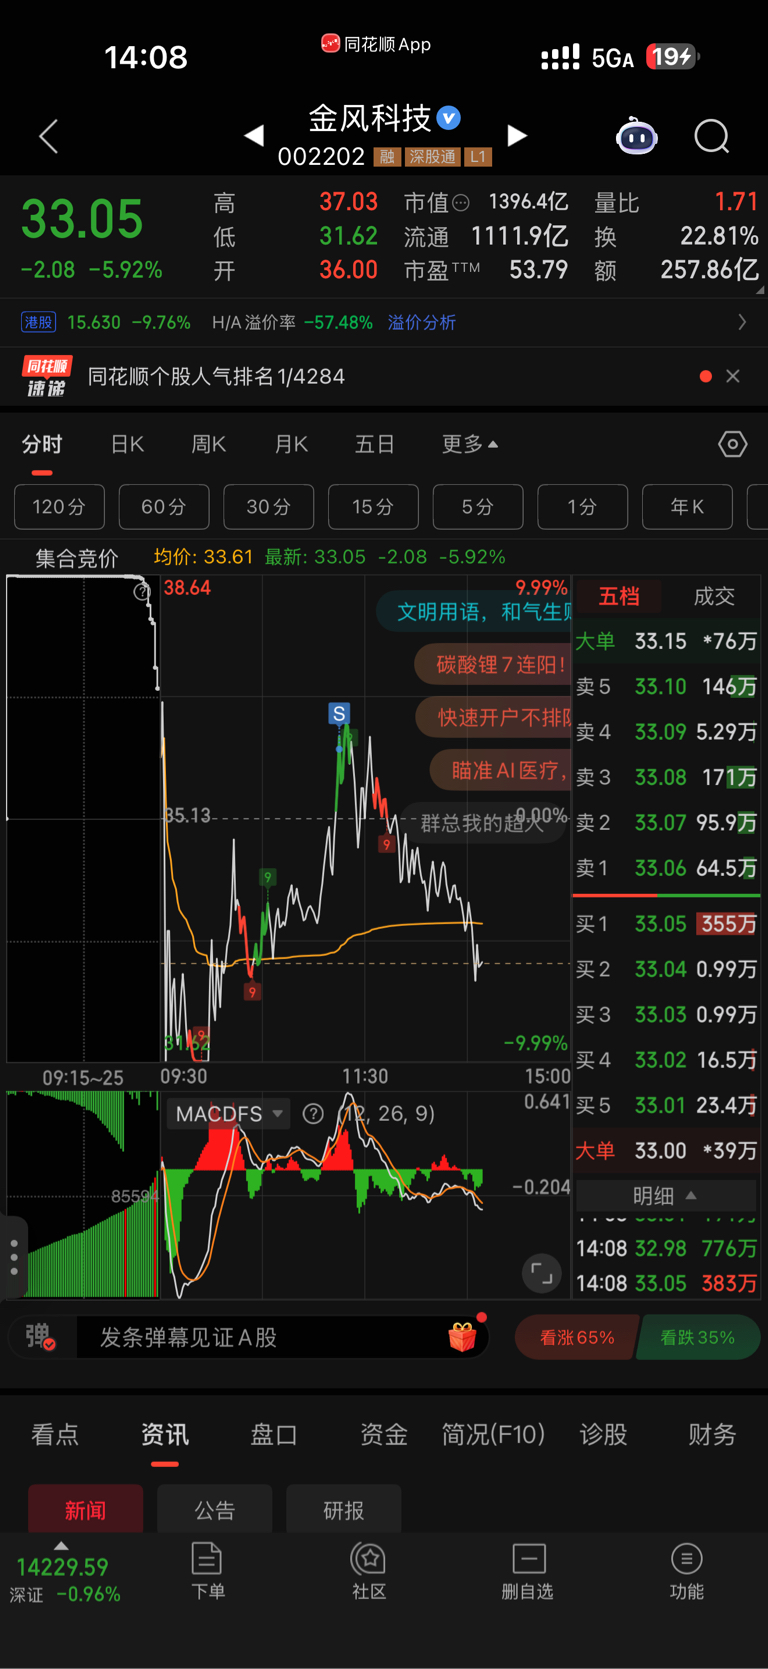Open 同花顺速递 logo icon

46,376
